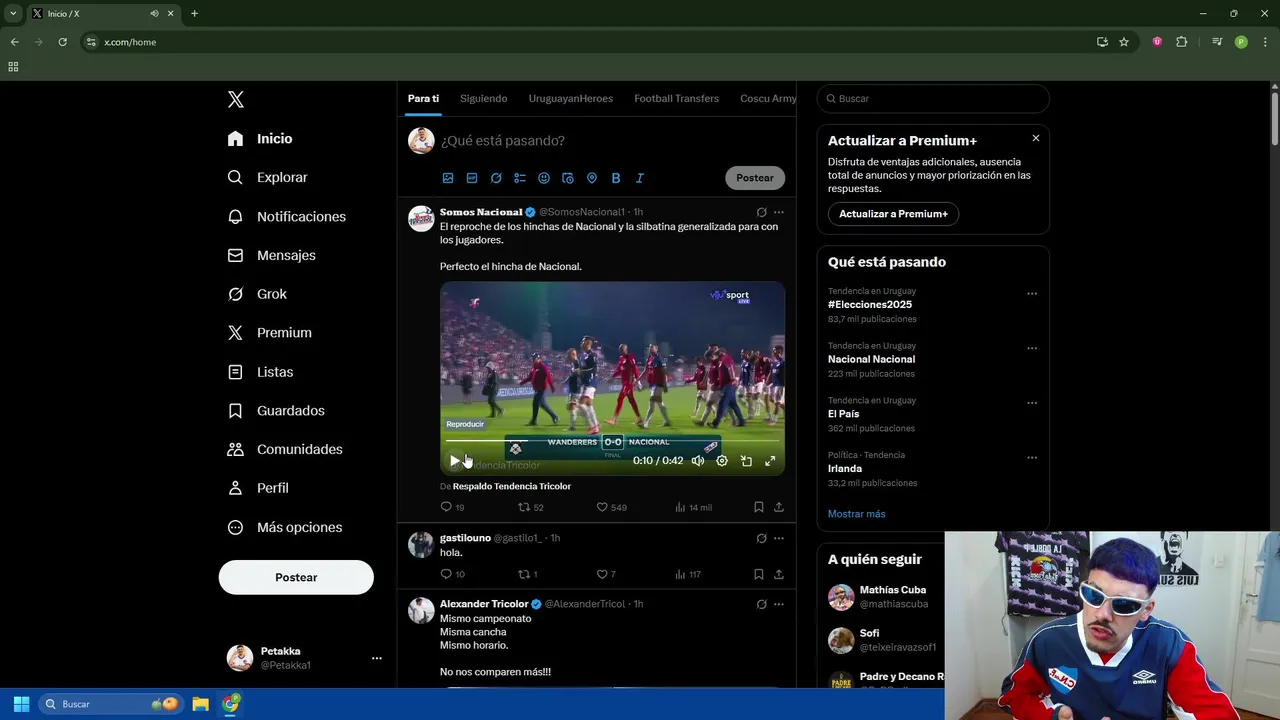The image size is (1280, 720).
Task: Open the Respaldo Tendencia Tricolor link
Action: pyautogui.click(x=512, y=486)
